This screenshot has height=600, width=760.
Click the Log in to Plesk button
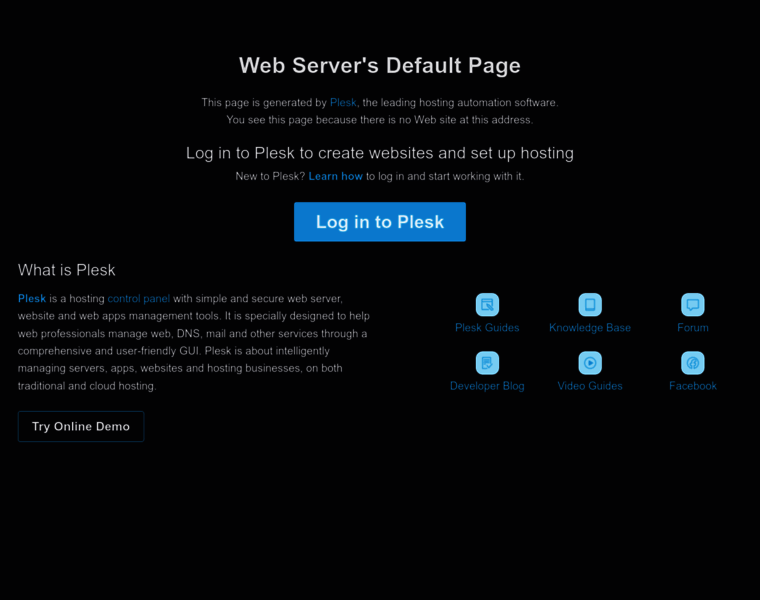point(380,222)
